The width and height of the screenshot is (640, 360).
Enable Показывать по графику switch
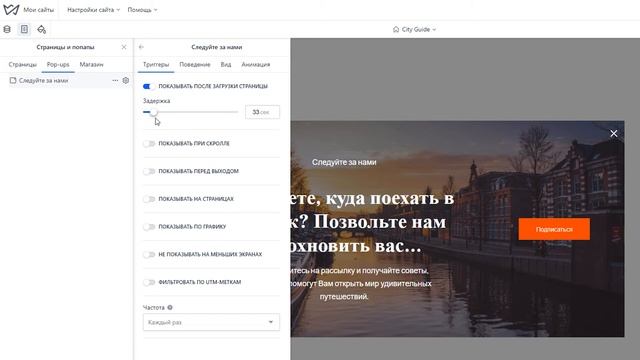149,227
